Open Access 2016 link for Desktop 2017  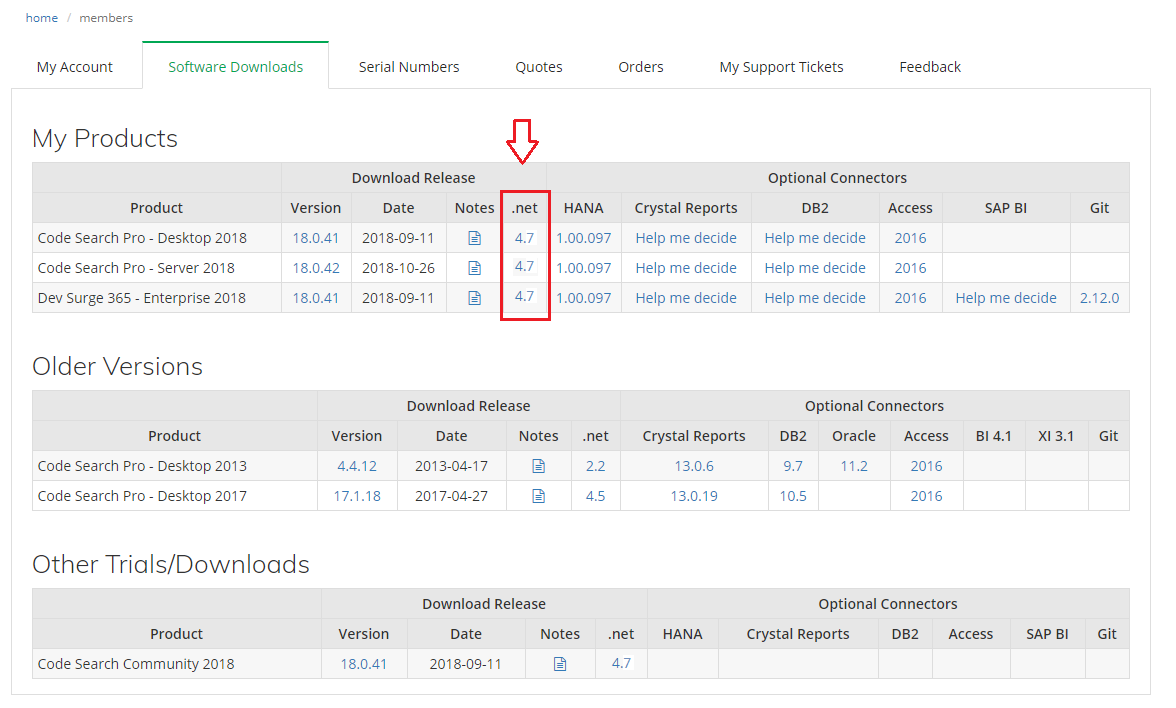tap(926, 496)
